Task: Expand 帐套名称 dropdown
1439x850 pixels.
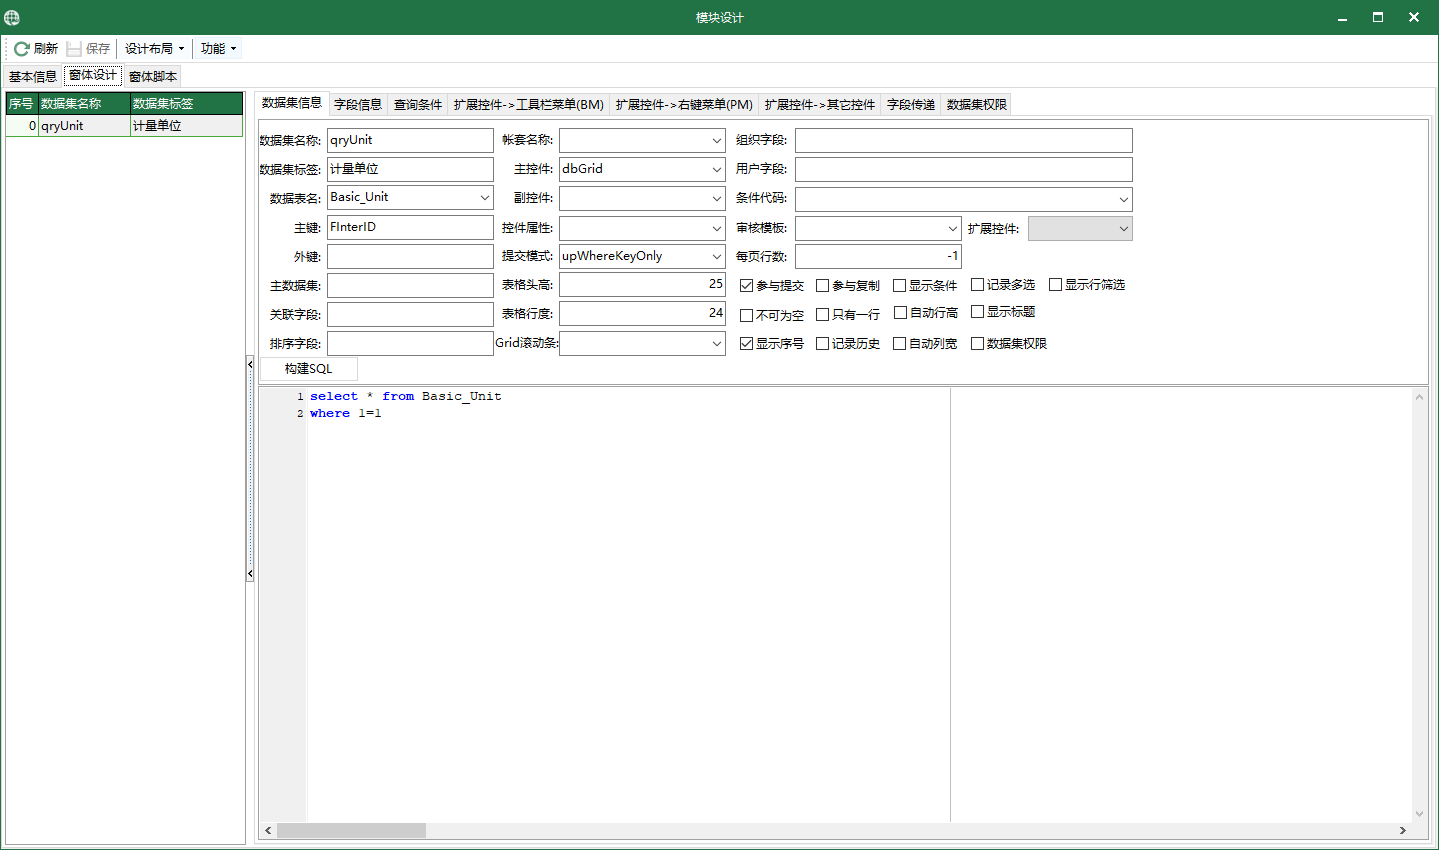Action: [717, 141]
